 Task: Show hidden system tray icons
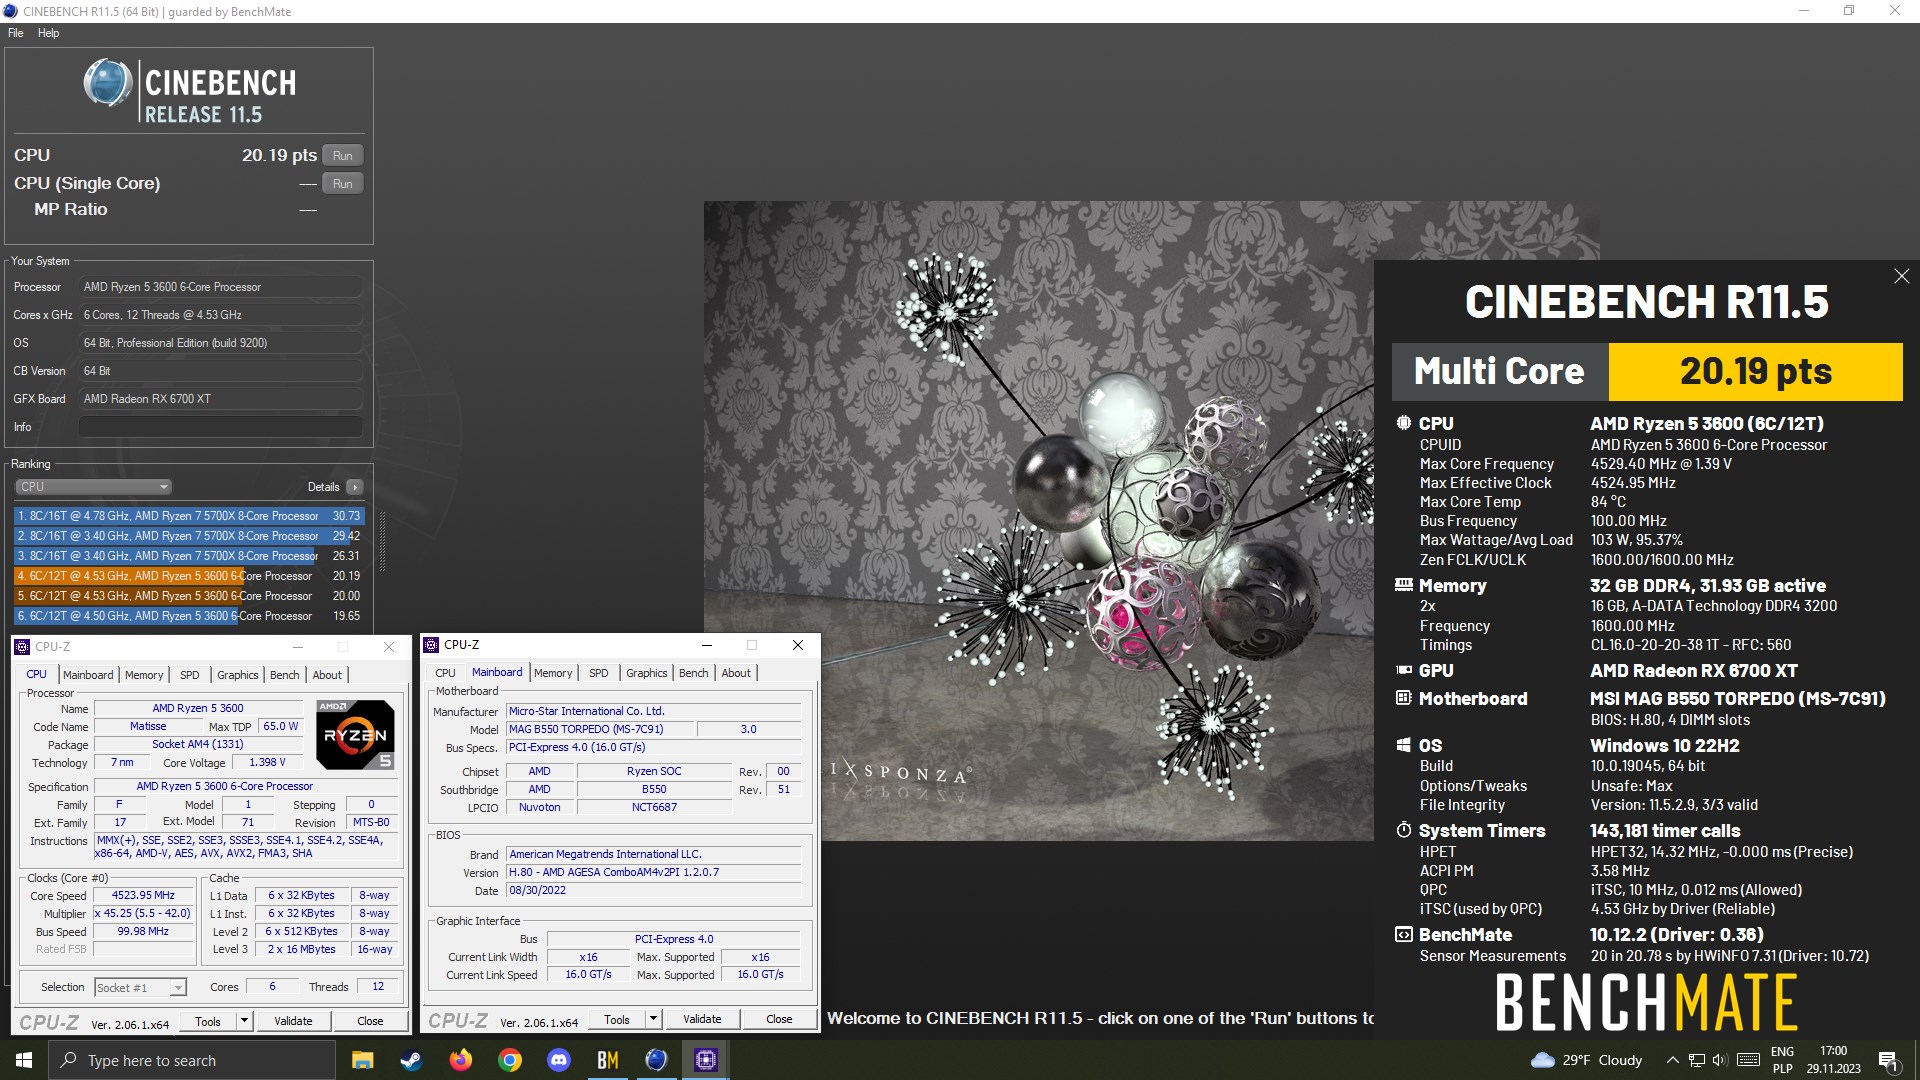pos(1672,1060)
